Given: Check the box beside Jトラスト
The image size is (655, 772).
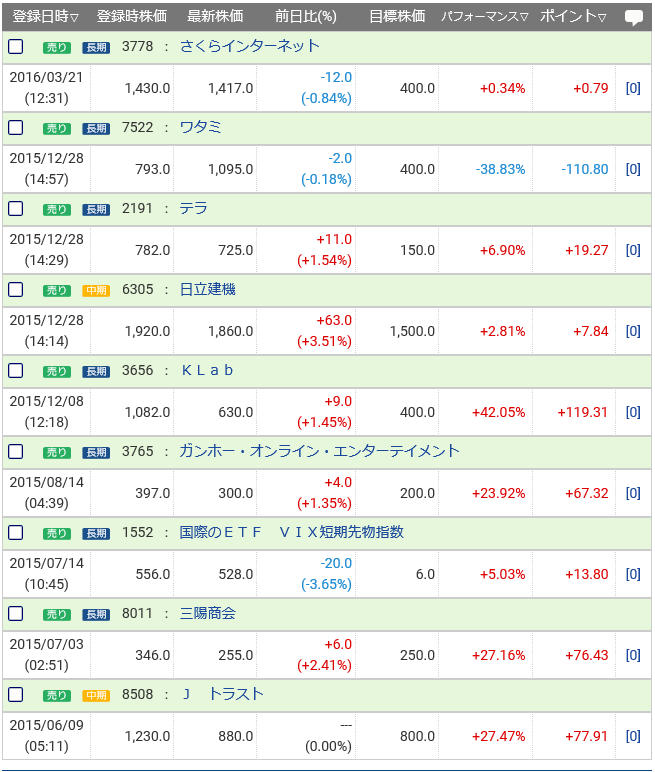Looking at the screenshot, I should [15, 694].
